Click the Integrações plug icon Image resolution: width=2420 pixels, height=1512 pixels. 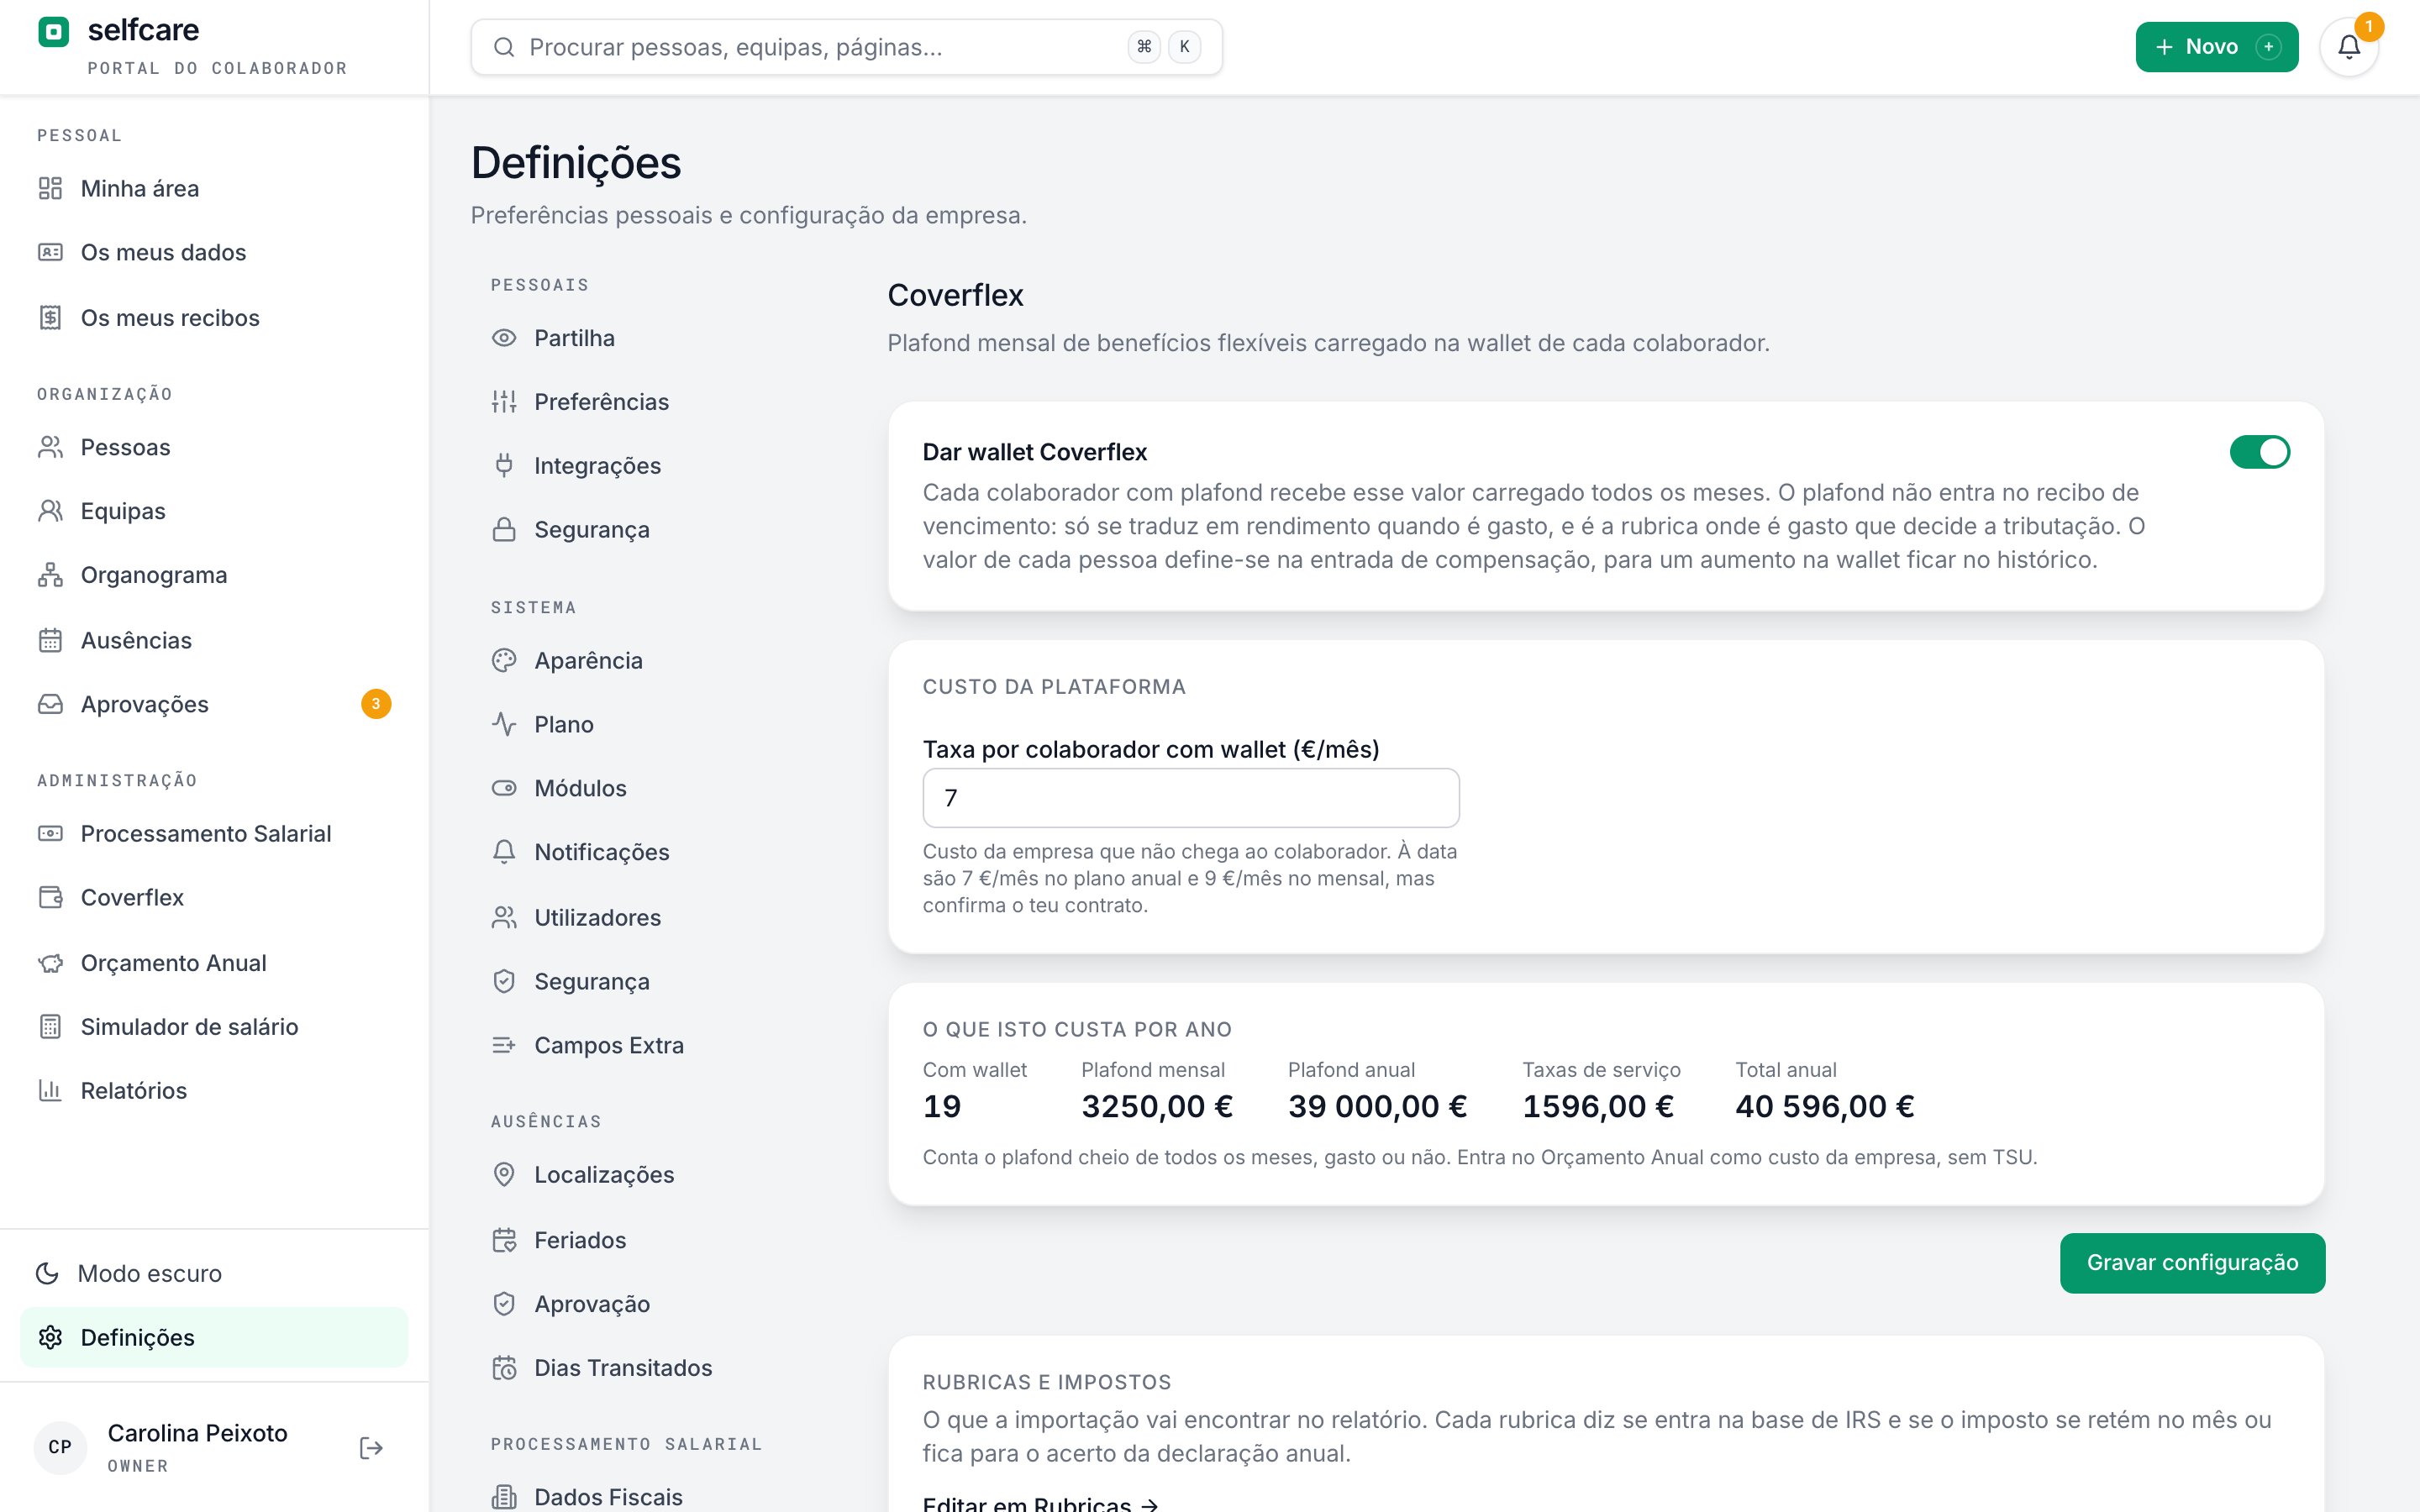point(504,465)
